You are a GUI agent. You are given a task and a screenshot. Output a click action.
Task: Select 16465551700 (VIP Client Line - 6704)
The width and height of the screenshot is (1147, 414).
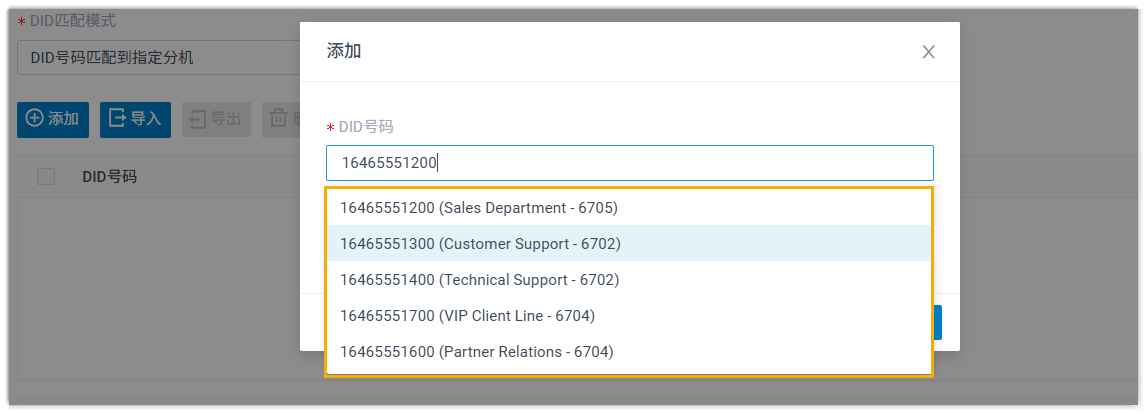point(467,316)
